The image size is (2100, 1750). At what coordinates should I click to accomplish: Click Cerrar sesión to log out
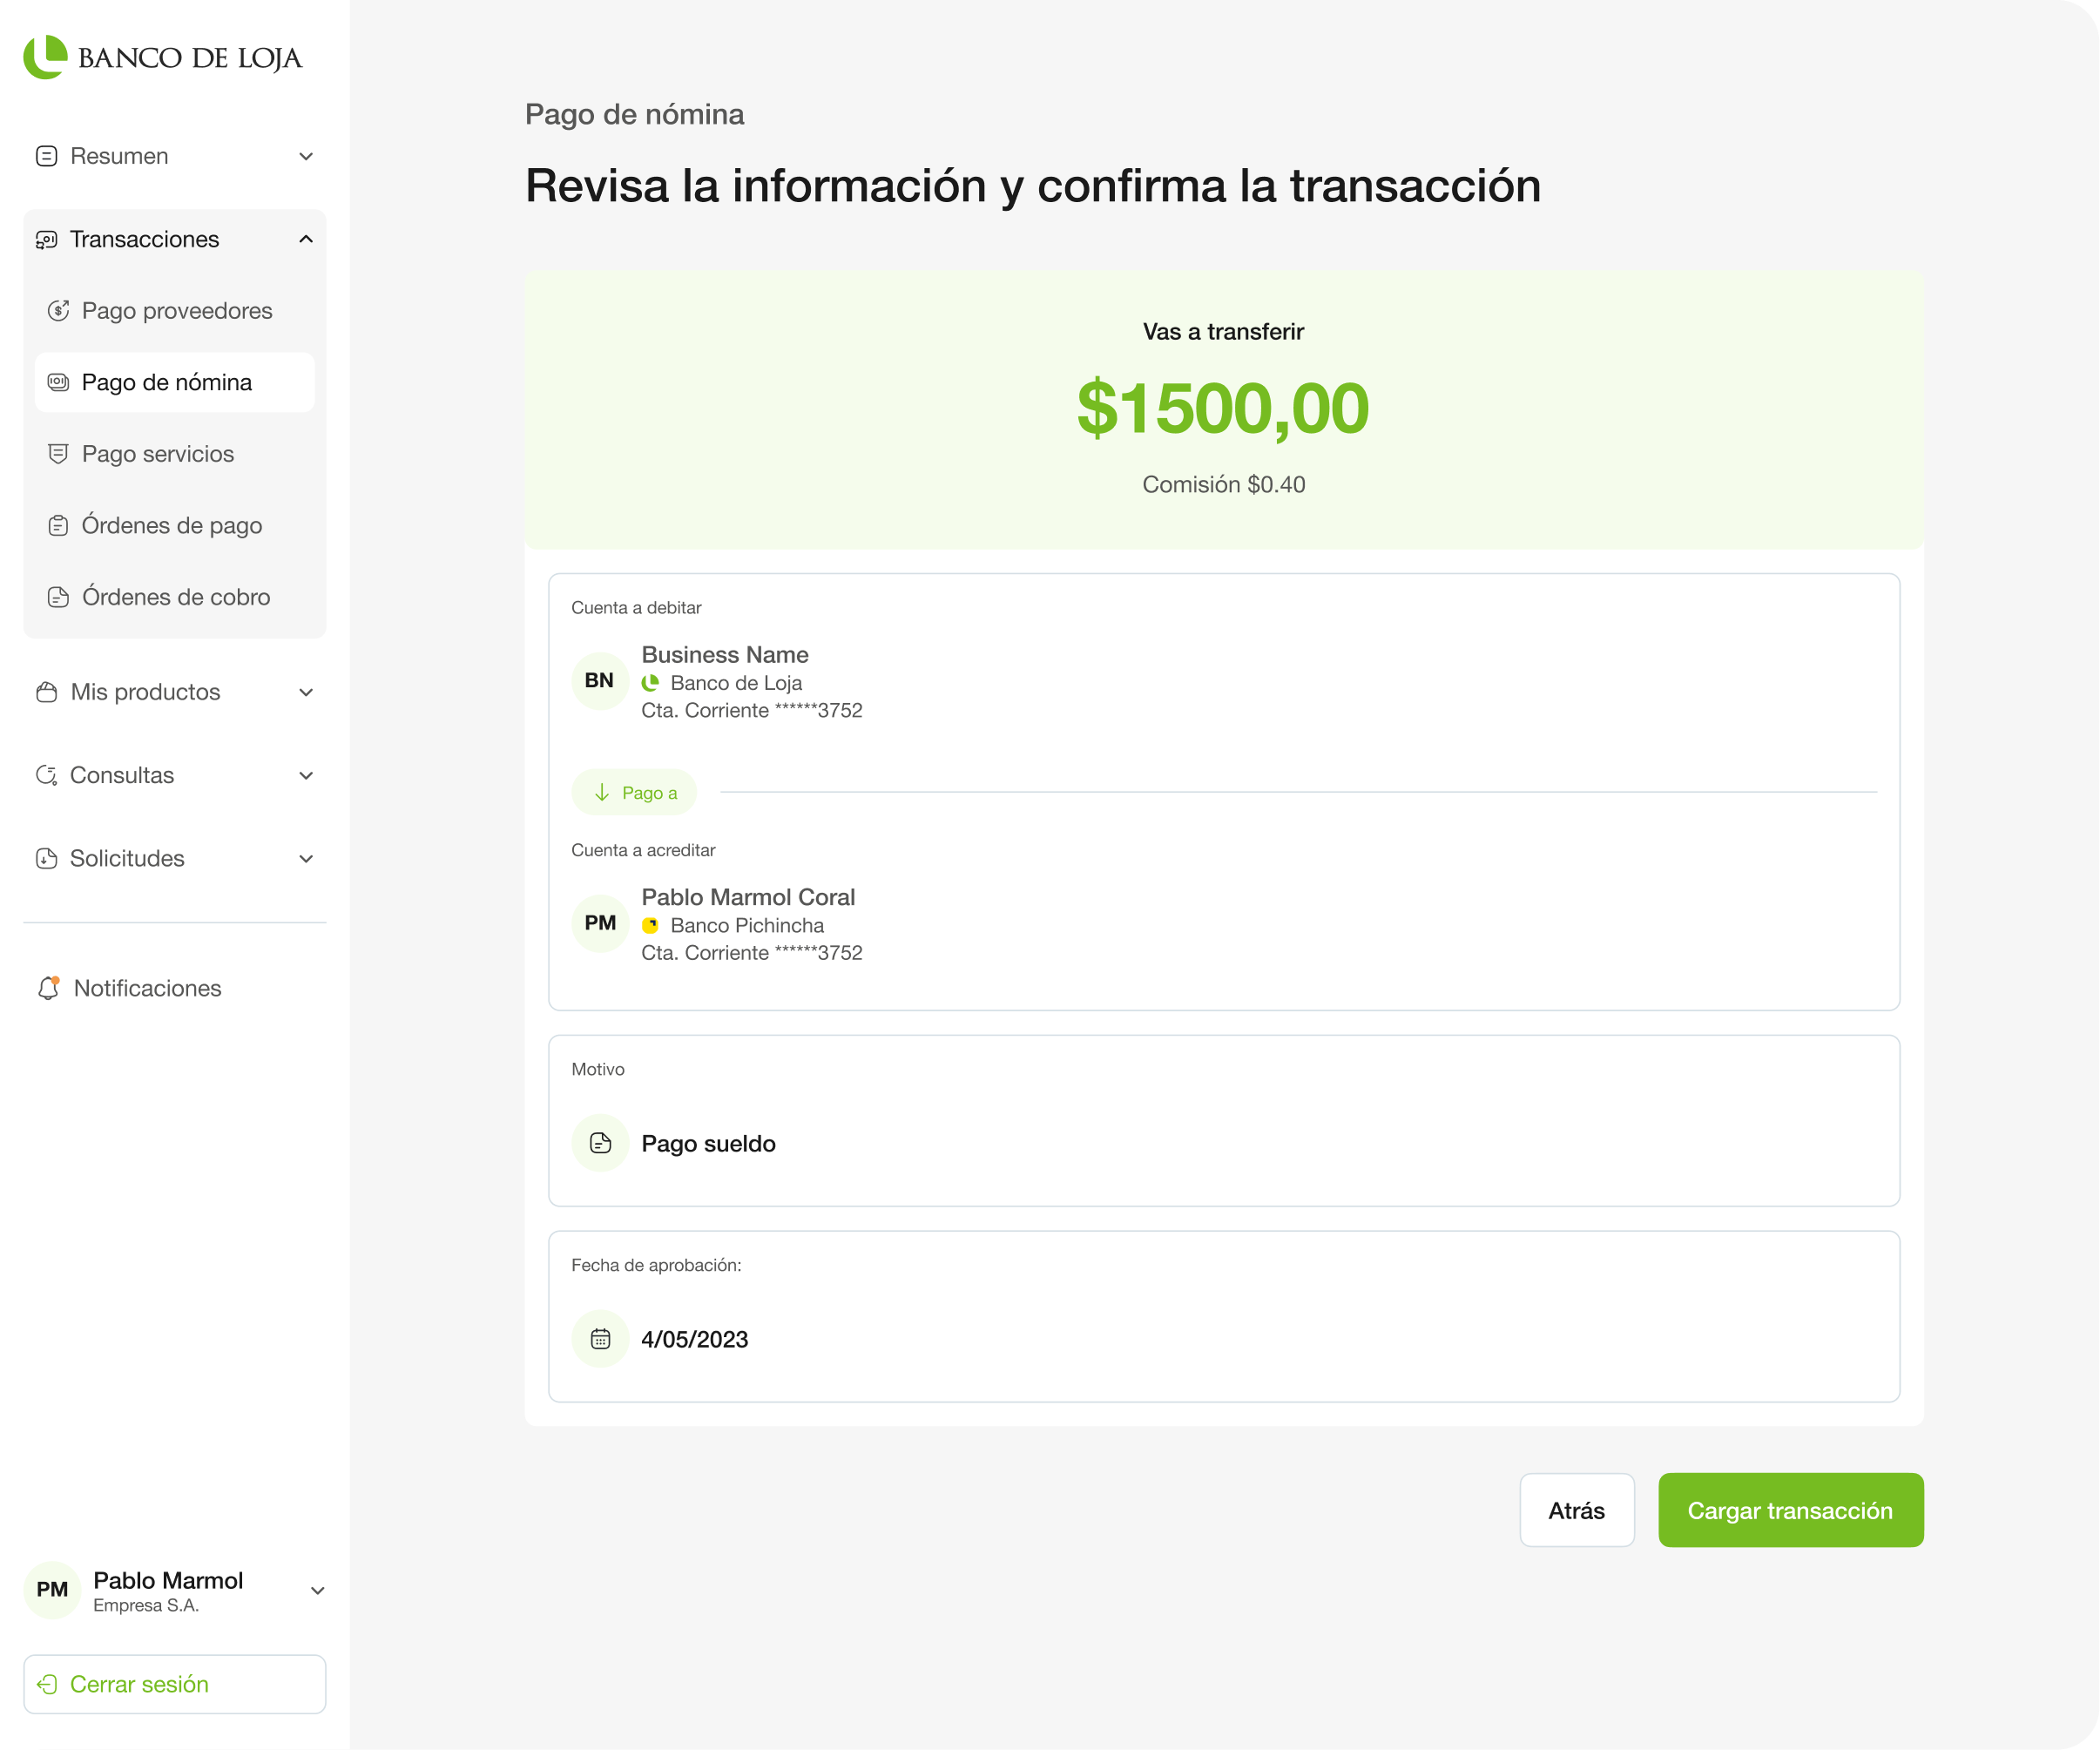(x=174, y=1684)
